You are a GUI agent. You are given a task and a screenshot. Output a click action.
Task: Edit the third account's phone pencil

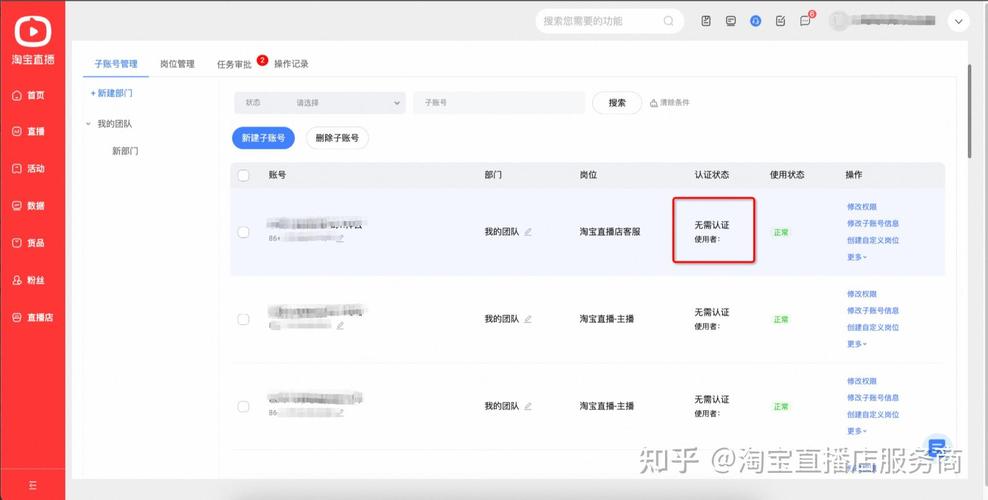340,413
